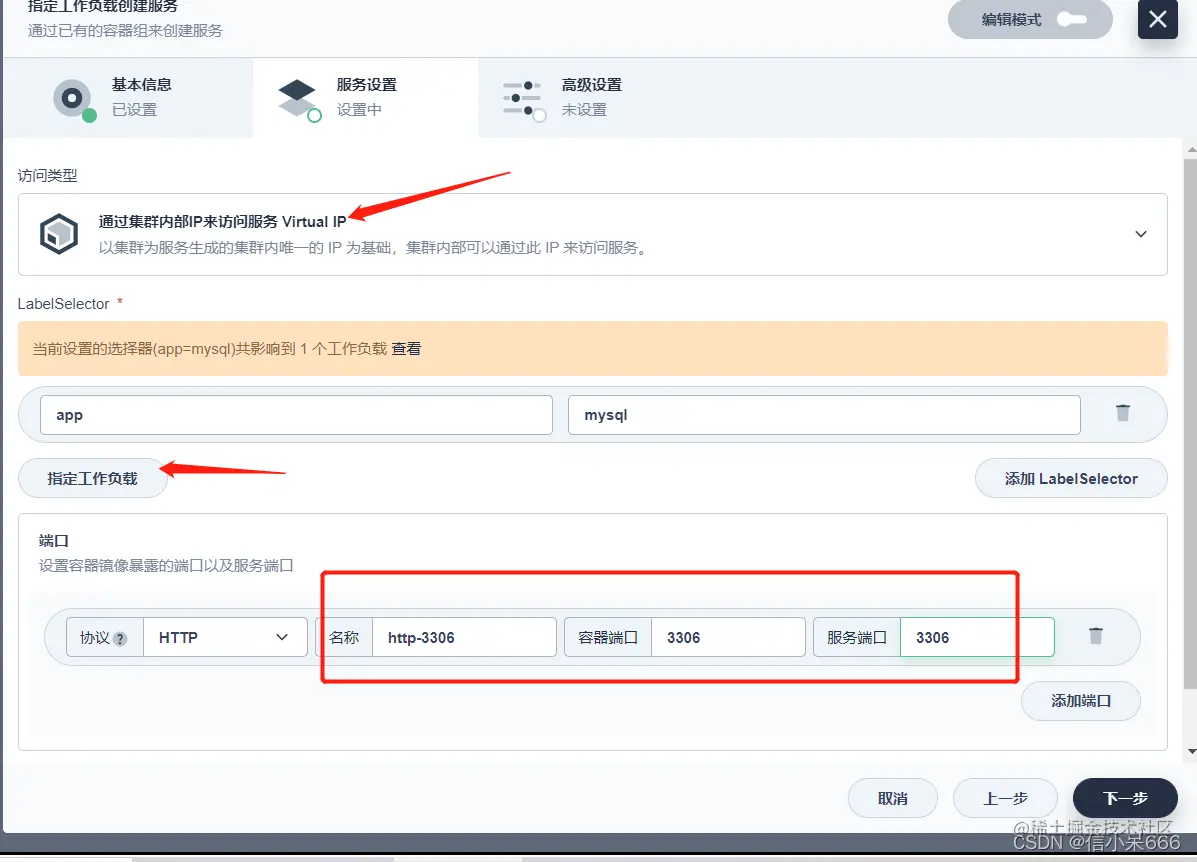Viewport: 1197px width, 862px height.
Task: Click the 取消 button
Action: pos(892,799)
